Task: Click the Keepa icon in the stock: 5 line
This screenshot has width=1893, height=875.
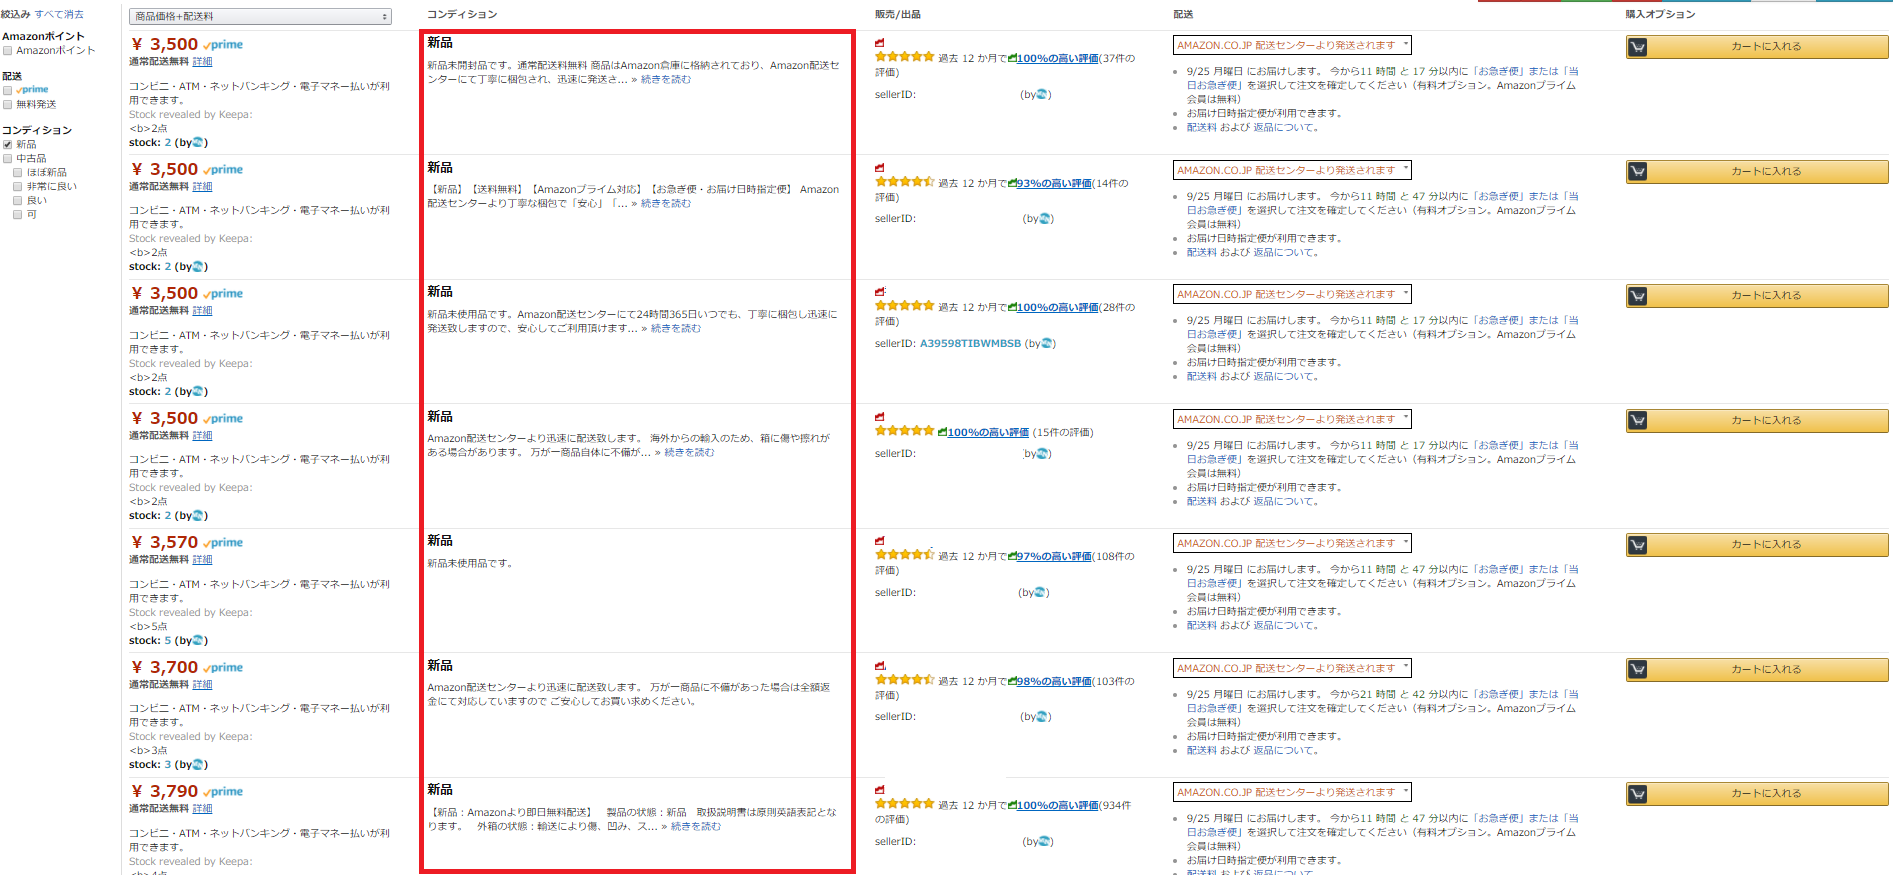Action: click(198, 640)
